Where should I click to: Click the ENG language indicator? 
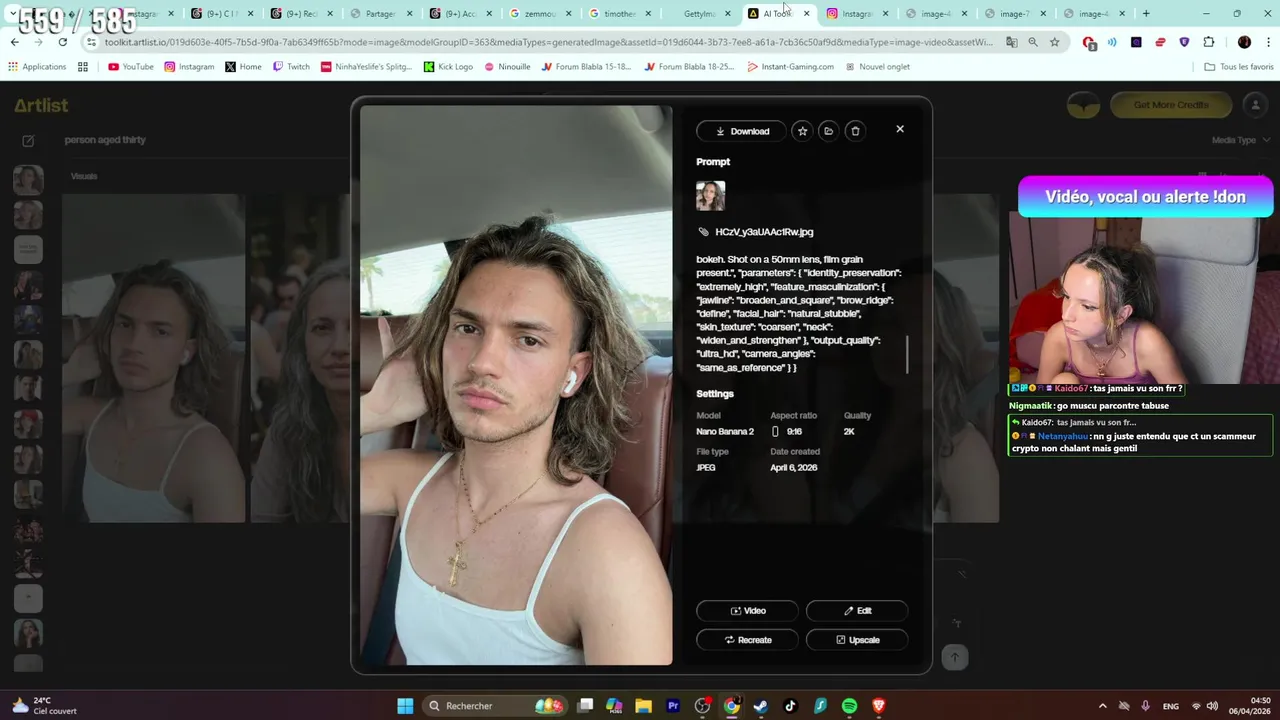coord(1169,706)
